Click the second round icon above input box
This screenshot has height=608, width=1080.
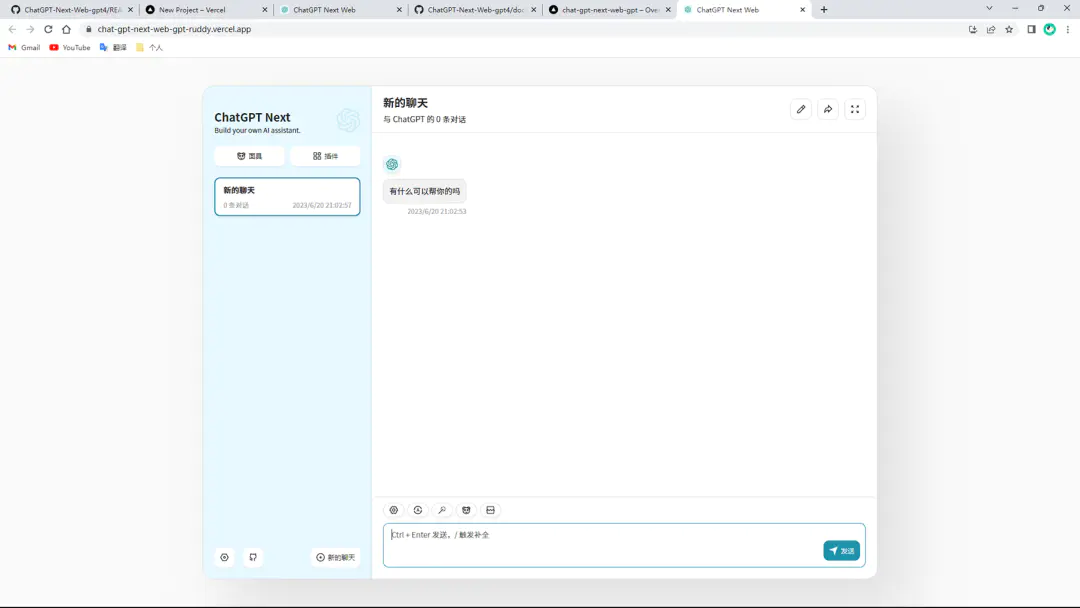pyautogui.click(x=418, y=510)
